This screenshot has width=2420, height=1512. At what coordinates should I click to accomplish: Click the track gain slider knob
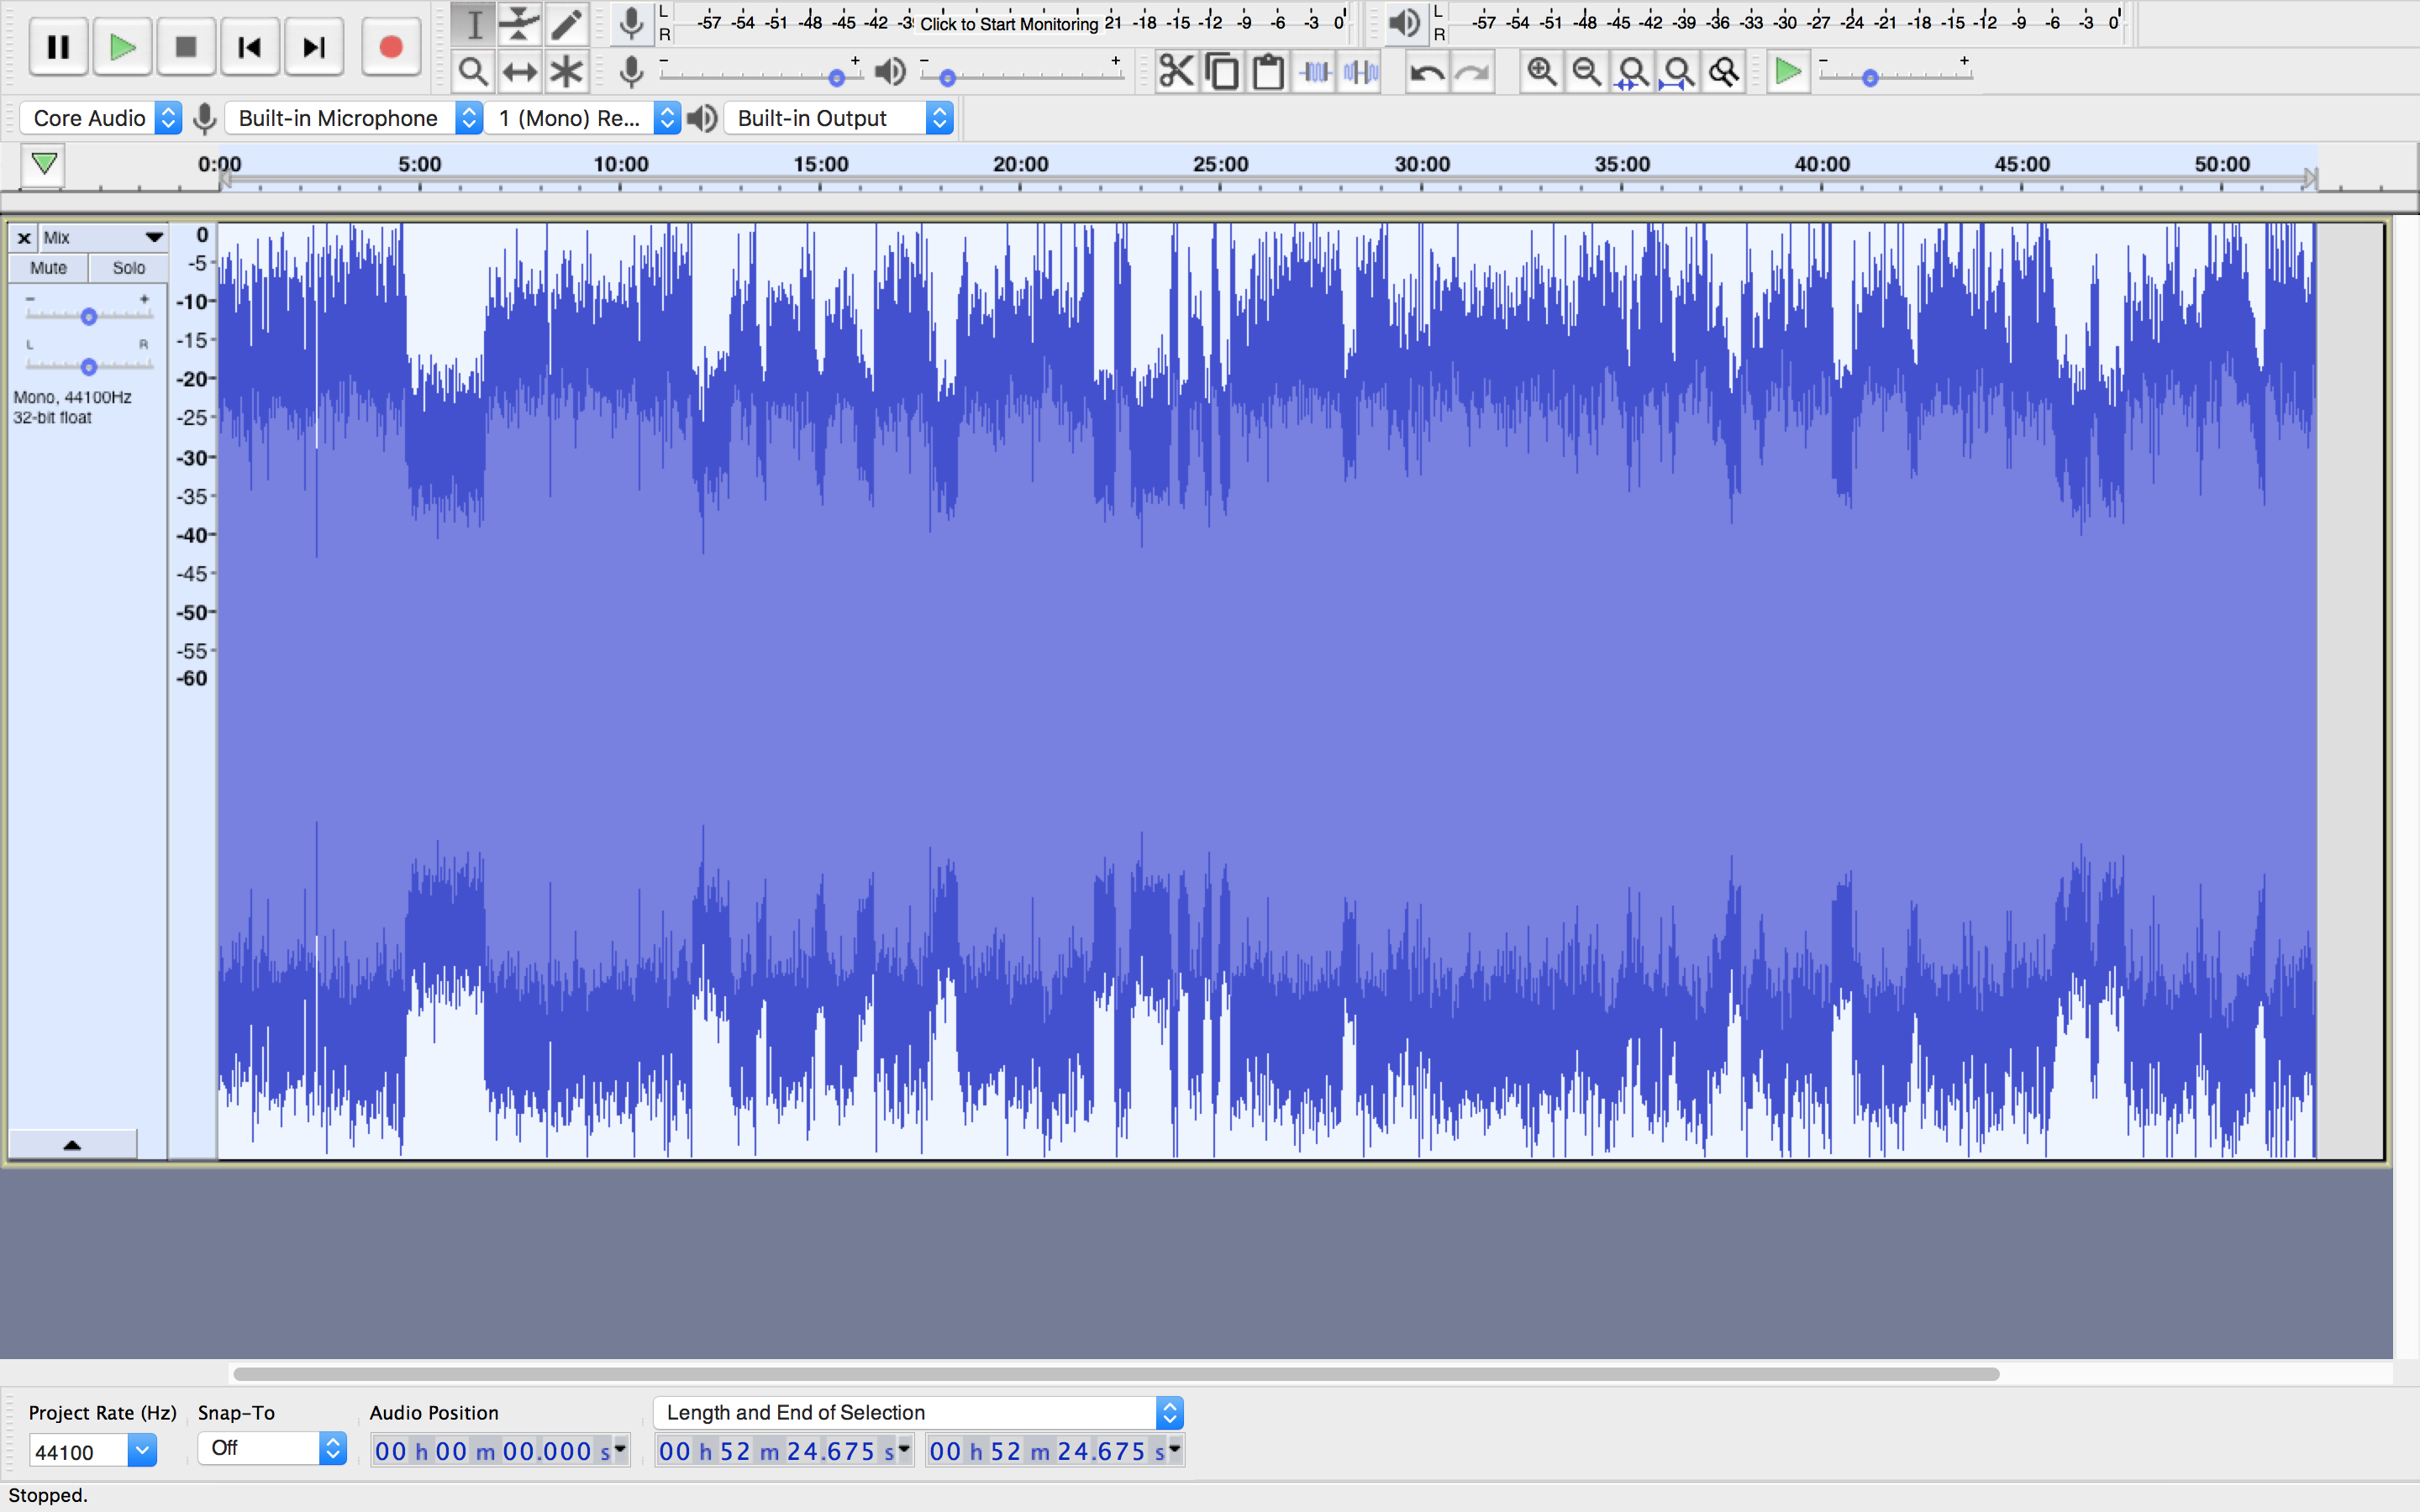(x=88, y=317)
